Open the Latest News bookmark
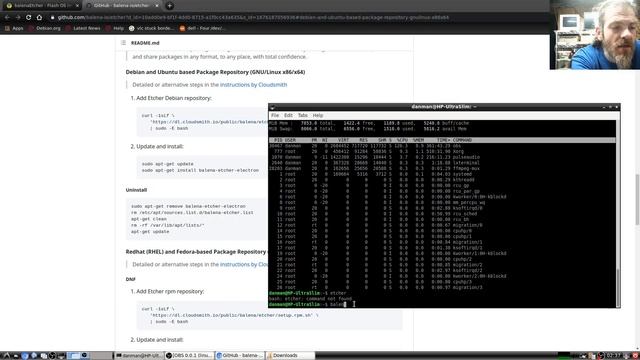 pos(82,28)
